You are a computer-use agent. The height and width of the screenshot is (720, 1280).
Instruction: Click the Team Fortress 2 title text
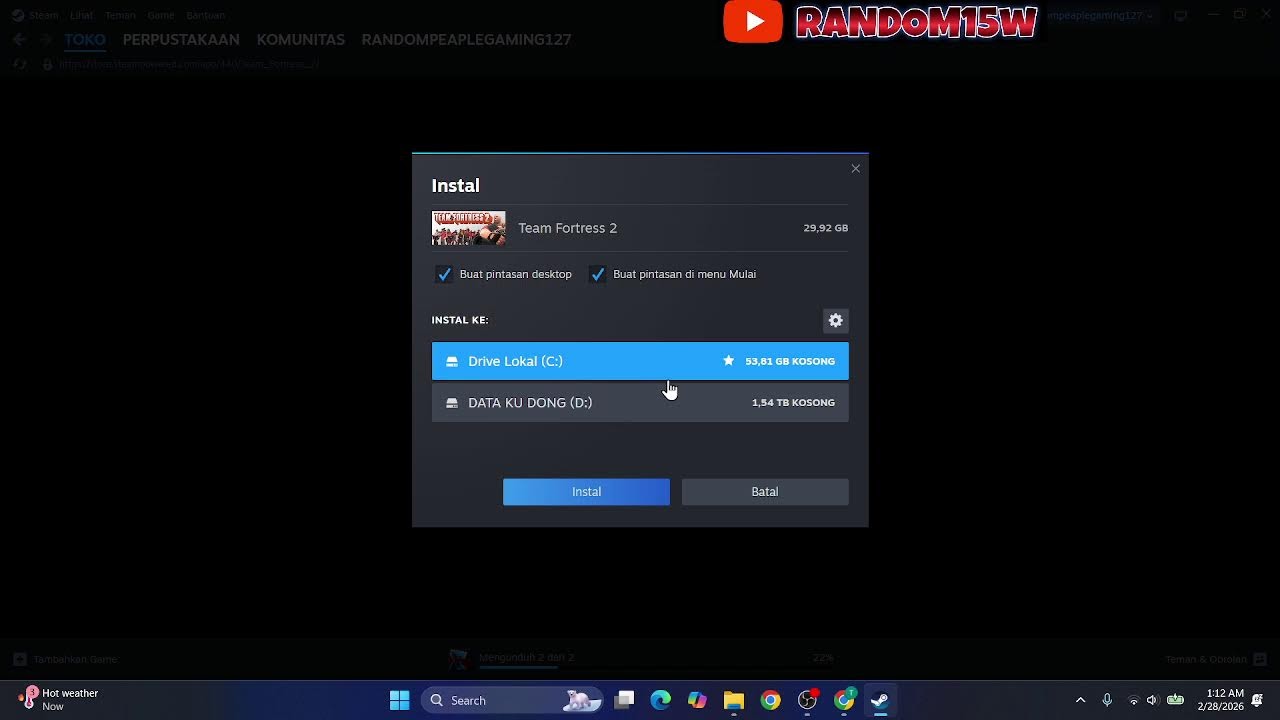[x=567, y=228]
